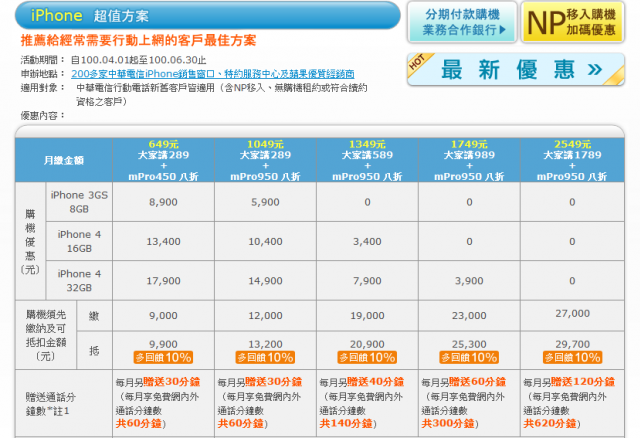
Task: Click the 活動期間 date range text
Action: point(138,60)
